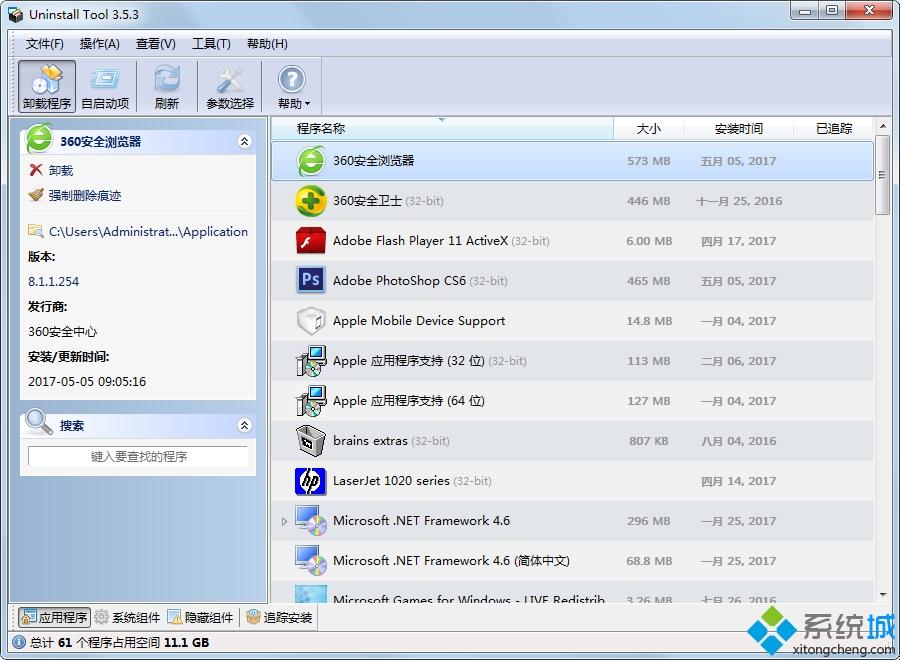Screen dimensions: 900x660
Task: Expand the Microsoft .NET Framework 4.6 row
Action: pyautogui.click(x=284, y=521)
